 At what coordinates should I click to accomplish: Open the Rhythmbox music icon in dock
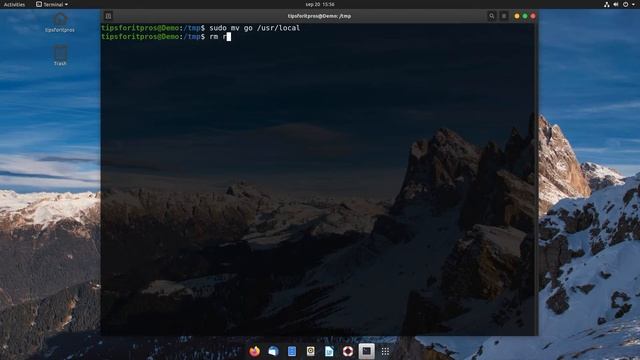[311, 351]
